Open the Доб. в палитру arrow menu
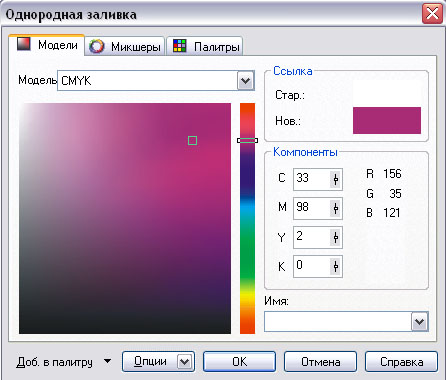 107,361
